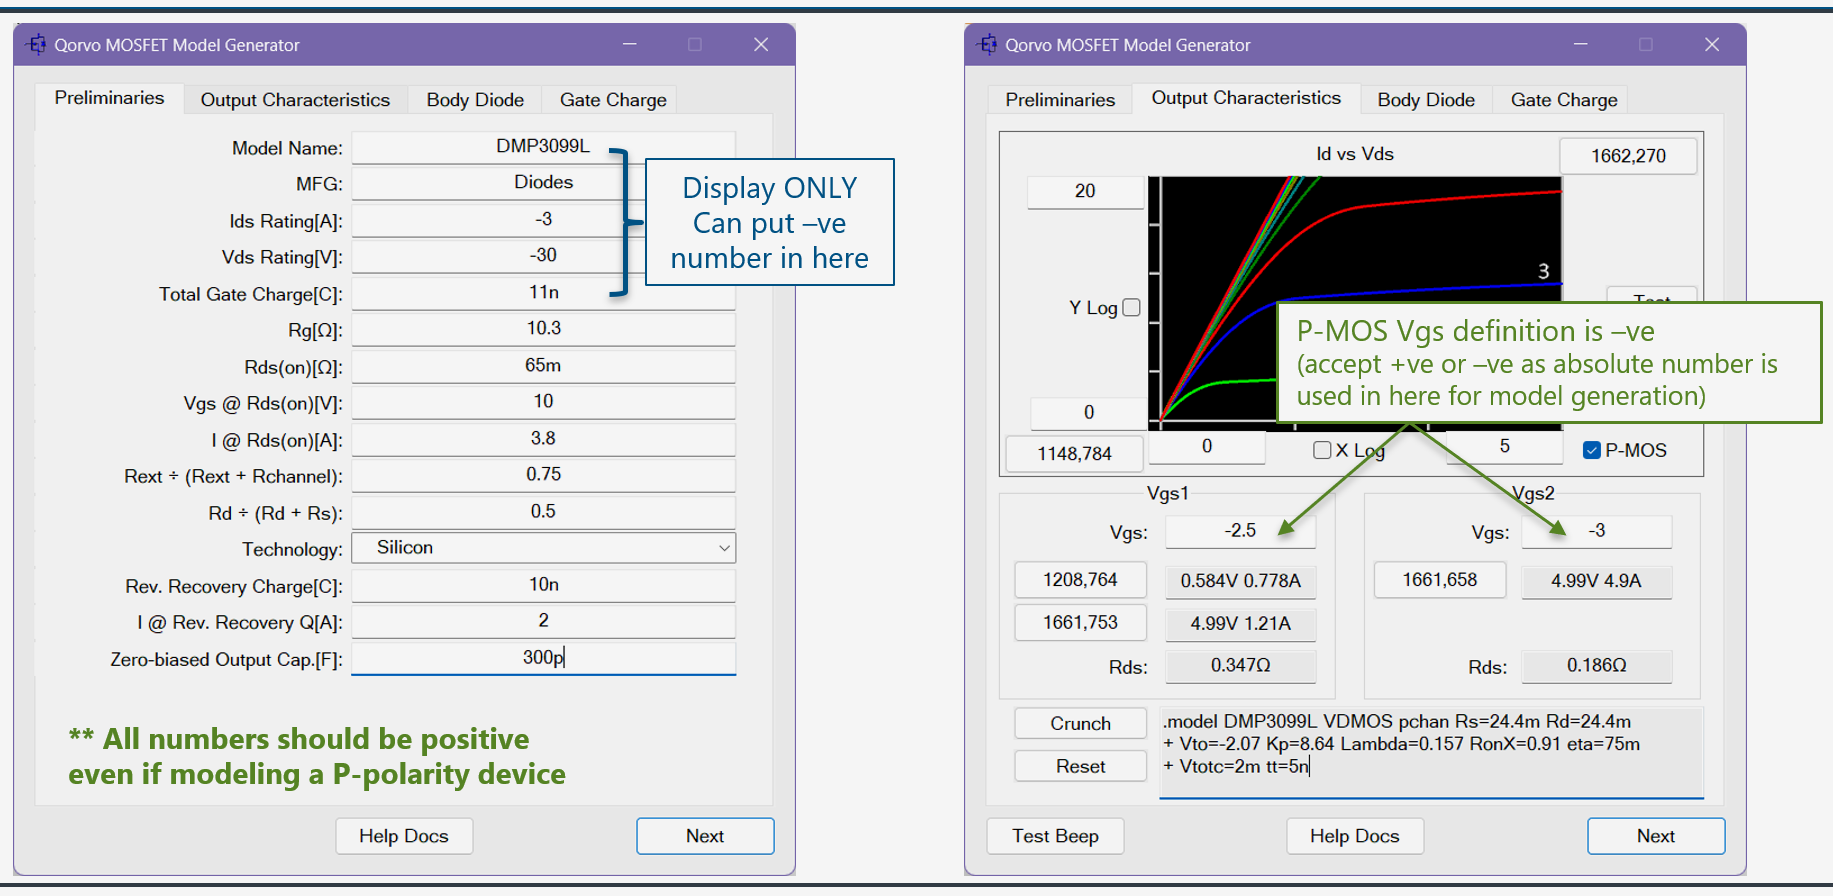Click the Test Beep button
The image size is (1833, 896).
[x=1055, y=836]
